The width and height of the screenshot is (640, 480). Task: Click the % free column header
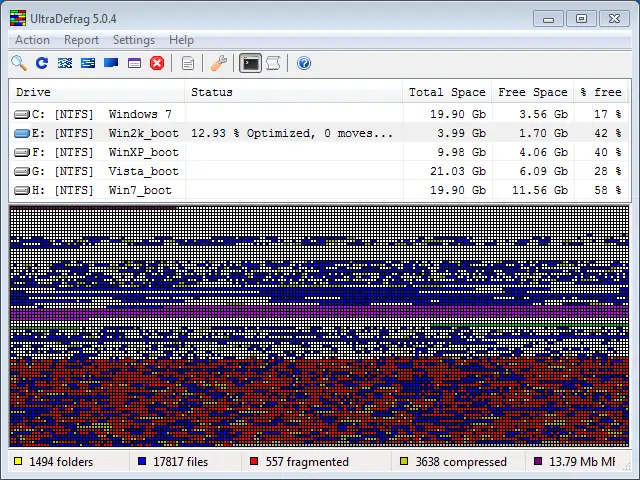pos(601,92)
